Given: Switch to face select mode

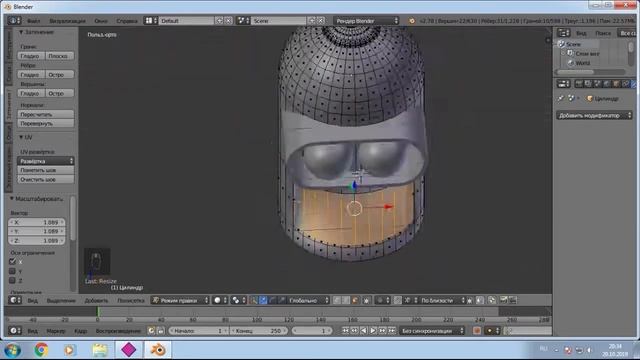Looking at the screenshot, I should coord(355,300).
